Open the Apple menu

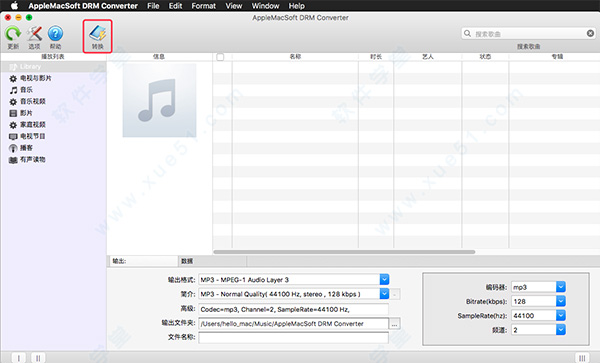tap(14, 6)
